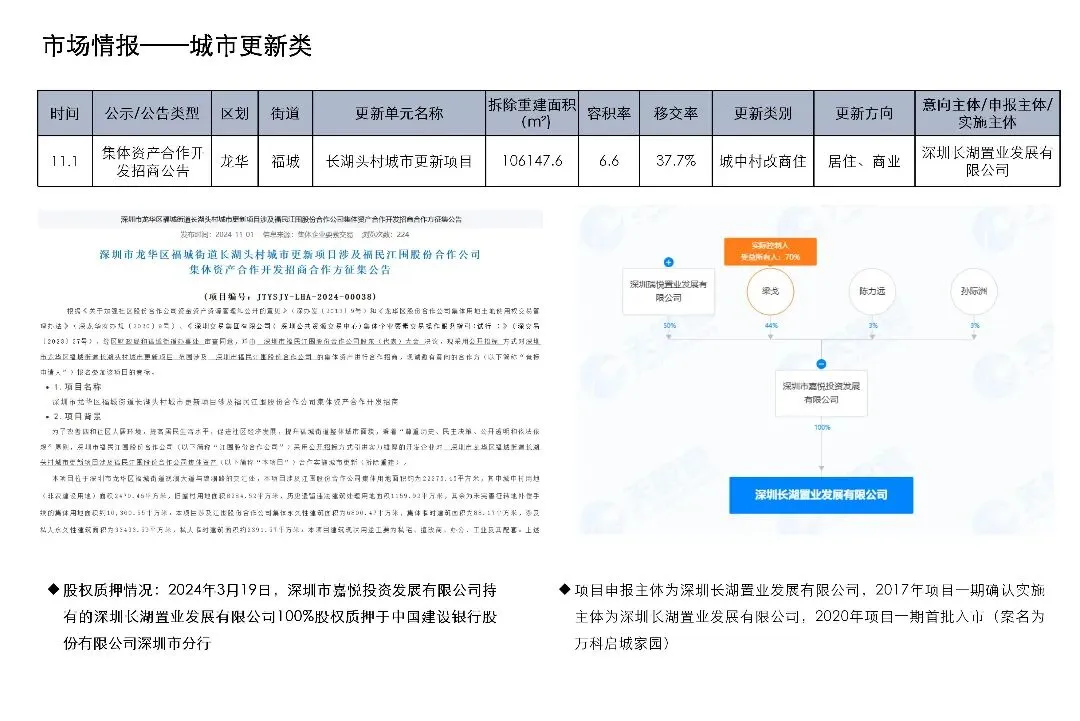Click the orange 实际控制人 tag
This screenshot has height=721, width=1080.
(x=770, y=251)
